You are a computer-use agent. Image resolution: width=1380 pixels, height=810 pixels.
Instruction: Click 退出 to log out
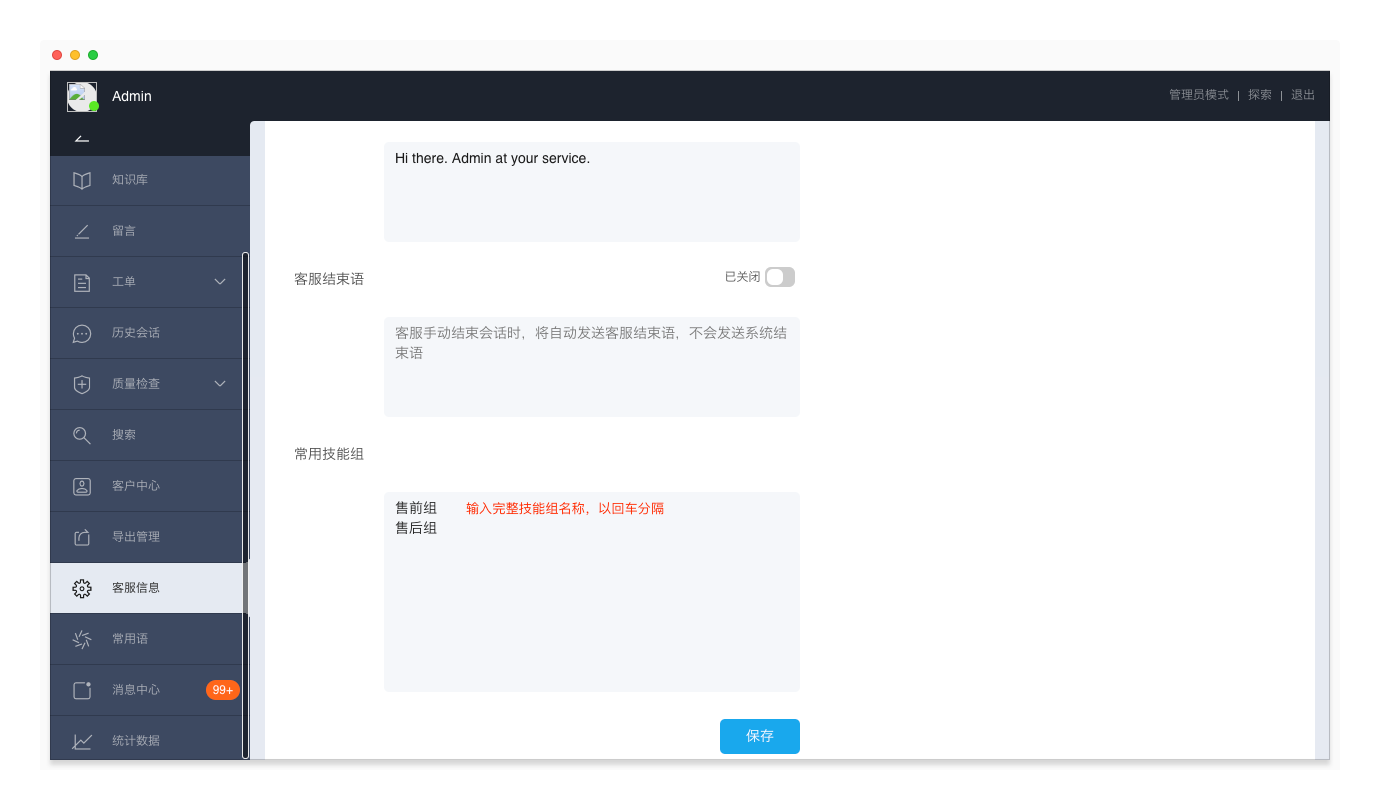coord(1302,94)
